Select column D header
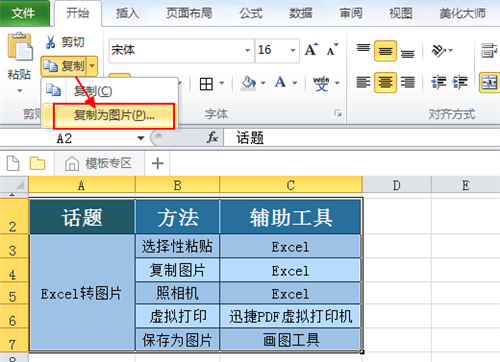Viewport: 500px width, 362px height. tap(397, 185)
